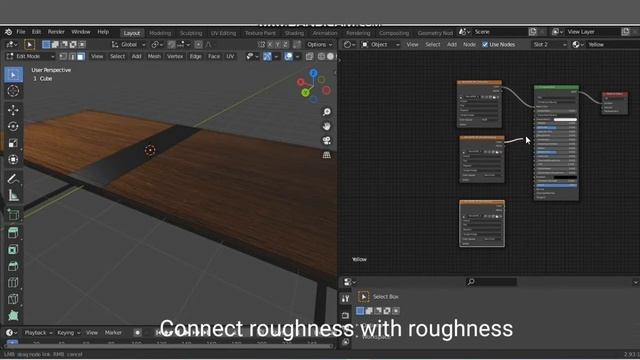Toggle X-Ray display in viewport header
The width and height of the screenshot is (640, 360).
click(309, 56)
